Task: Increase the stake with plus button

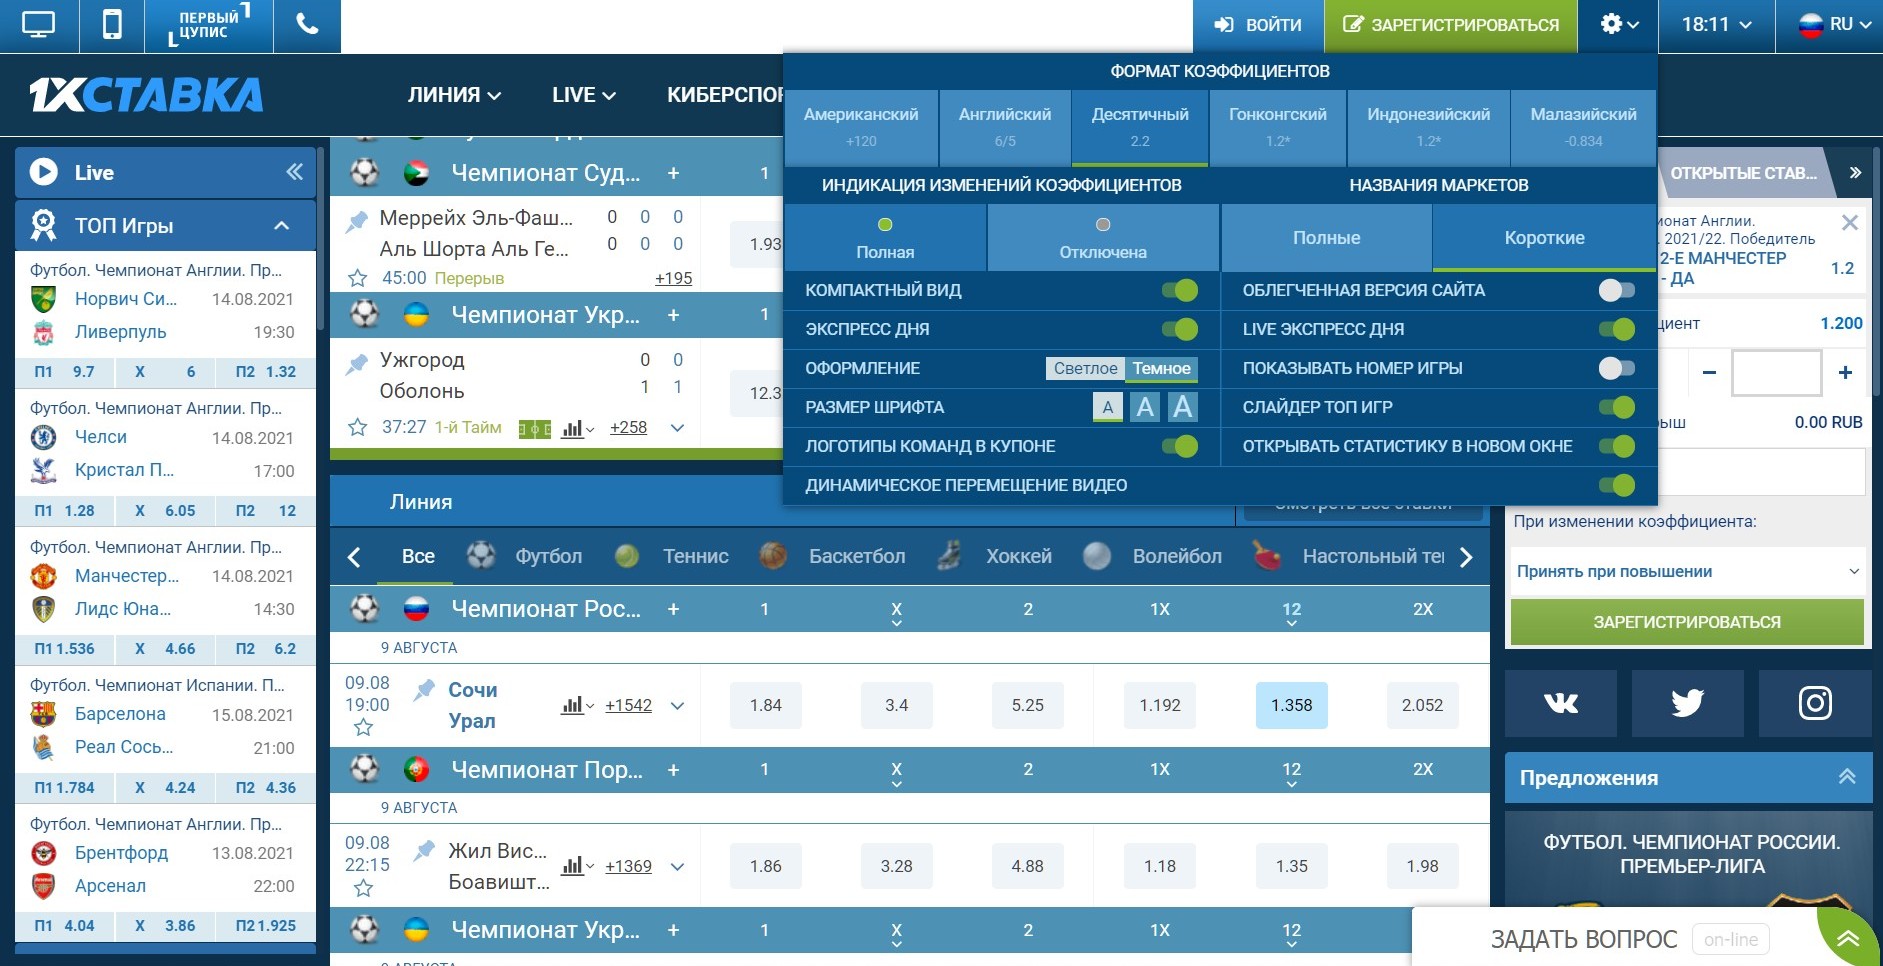Action: 1845,373
